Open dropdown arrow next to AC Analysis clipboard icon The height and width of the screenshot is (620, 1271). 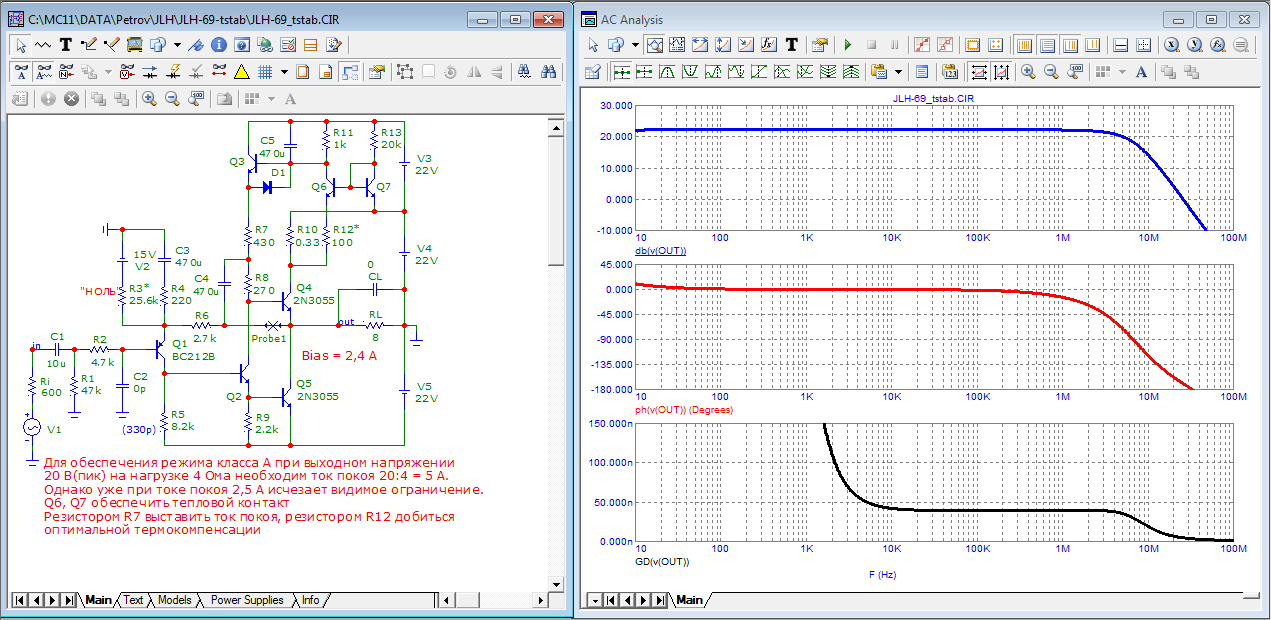tap(897, 72)
